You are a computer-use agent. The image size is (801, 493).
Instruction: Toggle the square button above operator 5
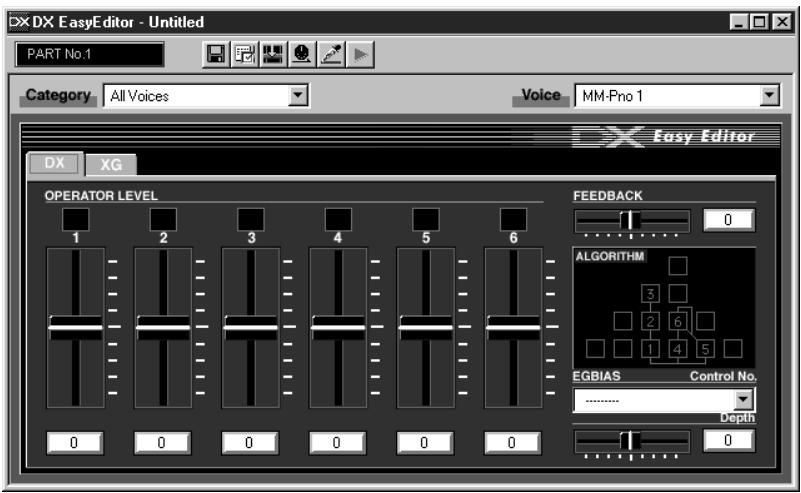(426, 220)
